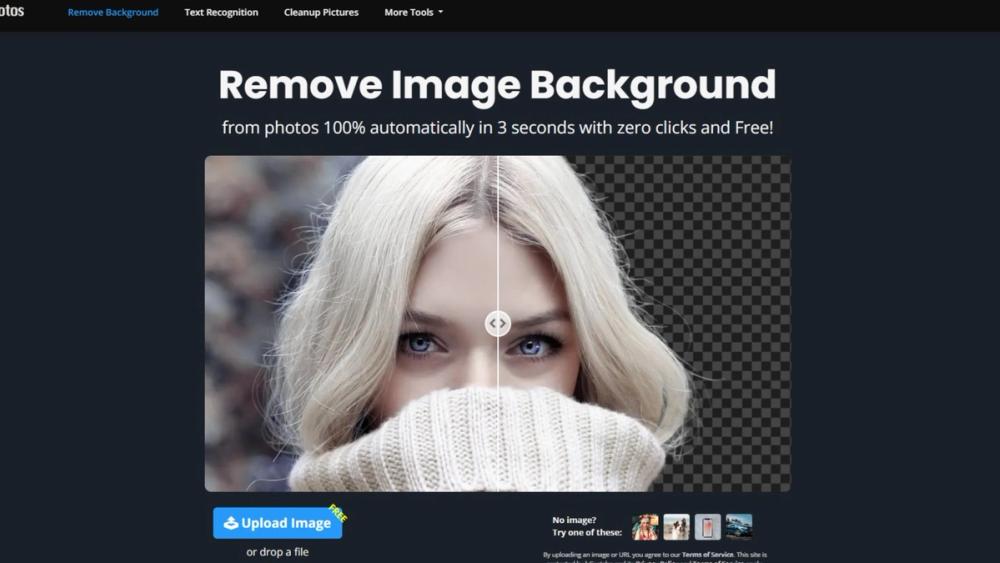The height and width of the screenshot is (563, 1000).
Task: Expand the More Tools dropdown
Action: (x=413, y=12)
